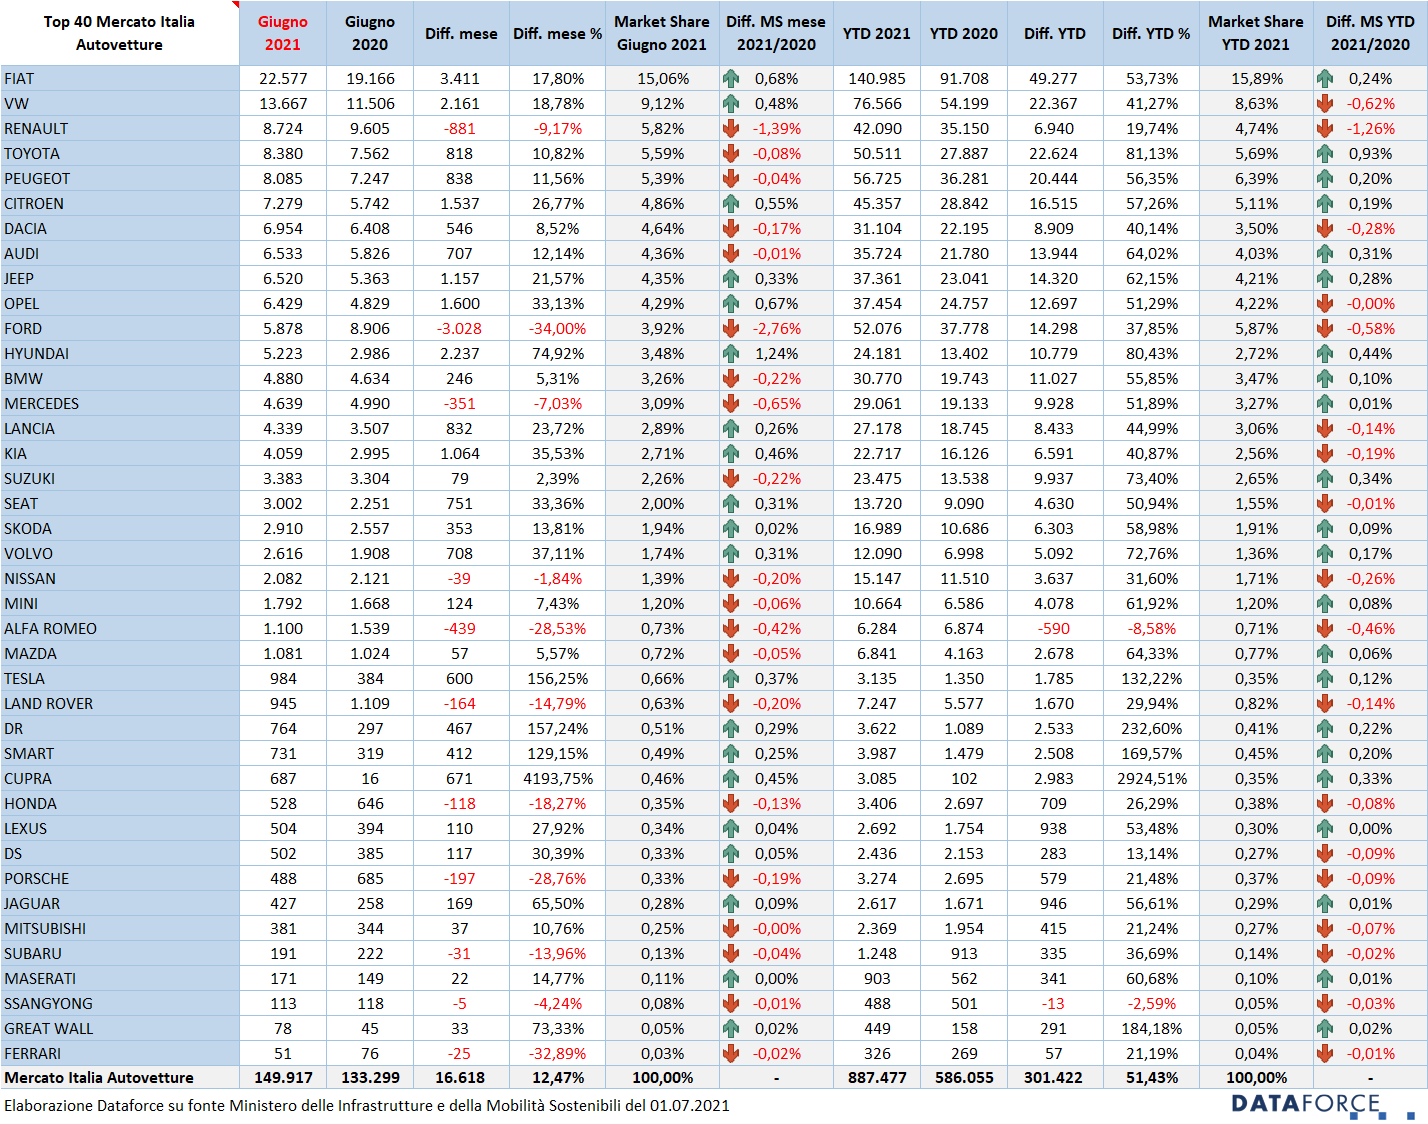The image size is (1428, 1124).
Task: Click the red down arrow in NISSAN's monthly share column
Action: [731, 578]
